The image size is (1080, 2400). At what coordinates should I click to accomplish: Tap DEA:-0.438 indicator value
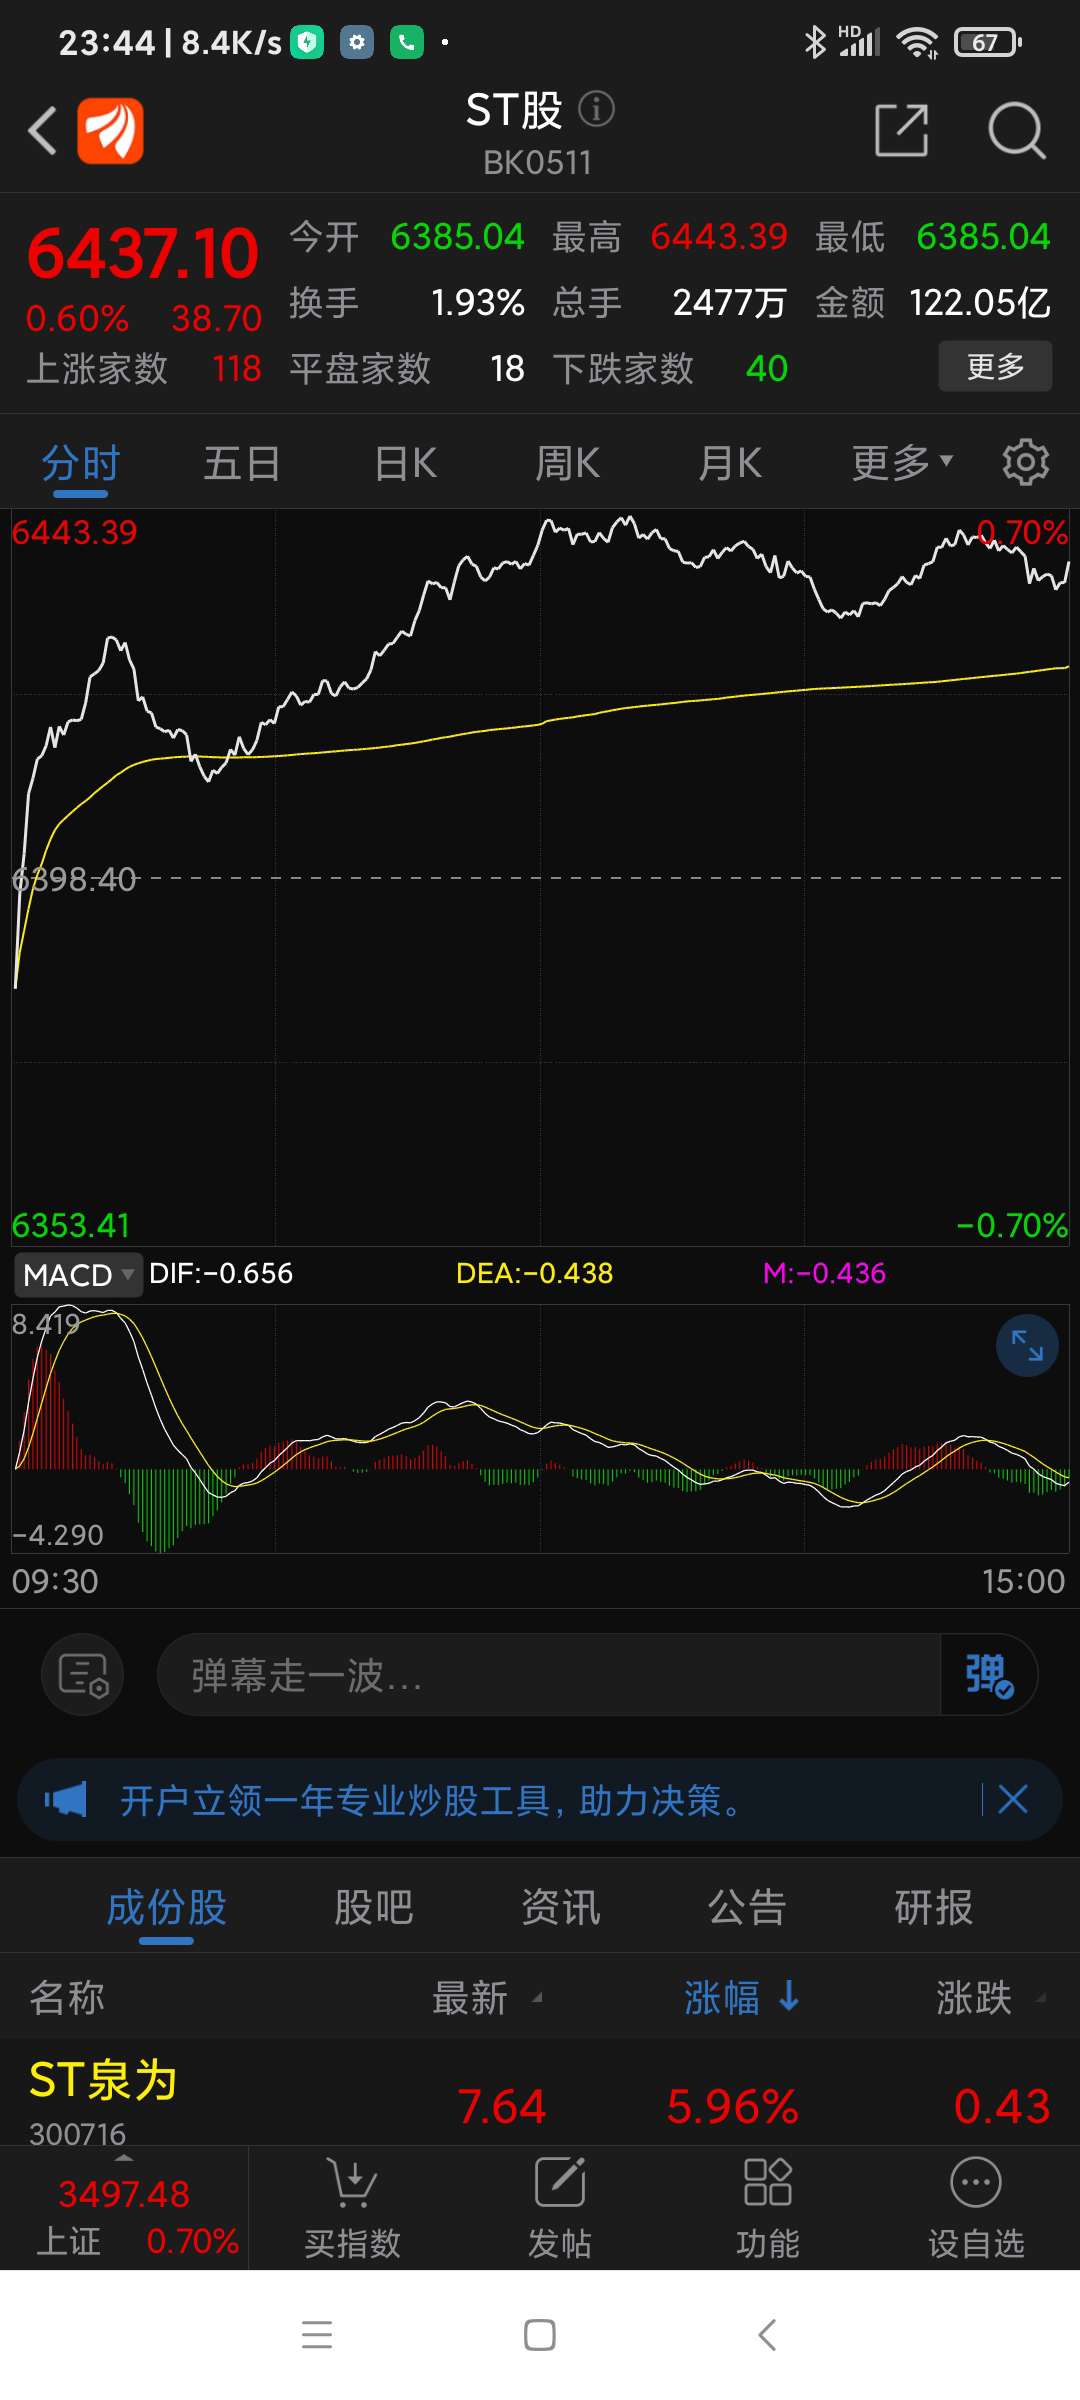coord(534,1273)
